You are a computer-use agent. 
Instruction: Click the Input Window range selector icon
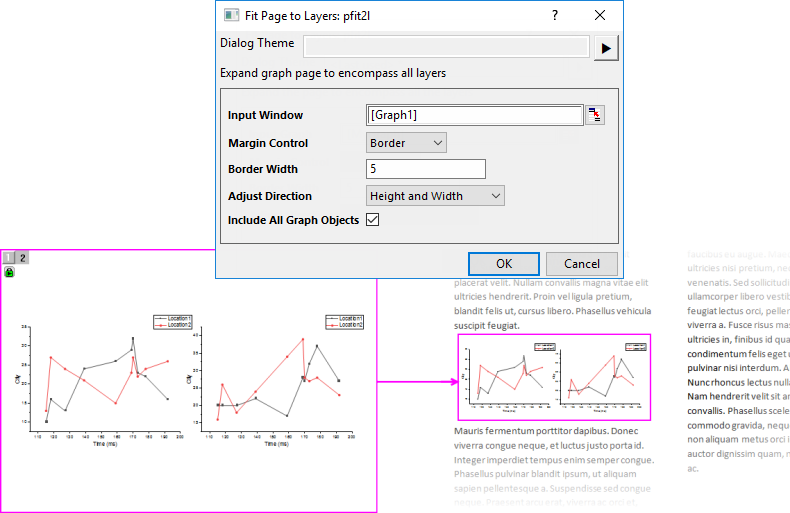point(596,115)
